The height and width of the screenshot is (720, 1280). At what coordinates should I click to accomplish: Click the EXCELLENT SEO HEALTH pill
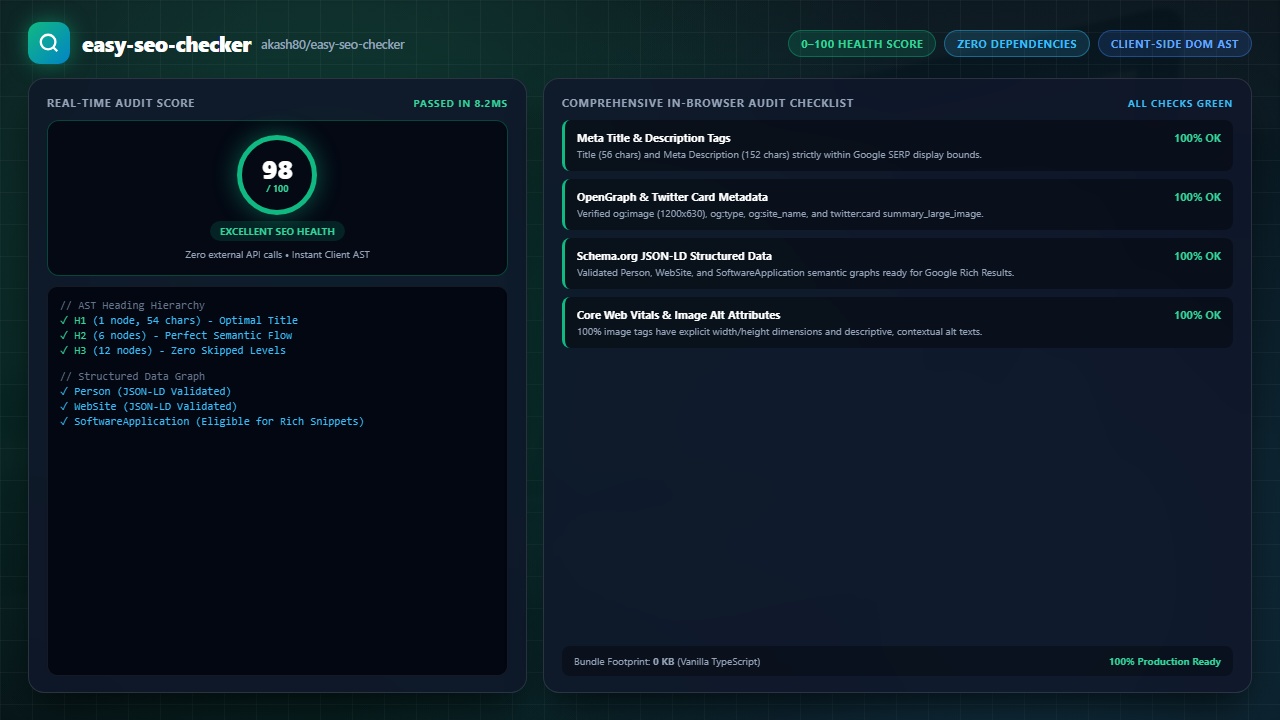[277, 231]
